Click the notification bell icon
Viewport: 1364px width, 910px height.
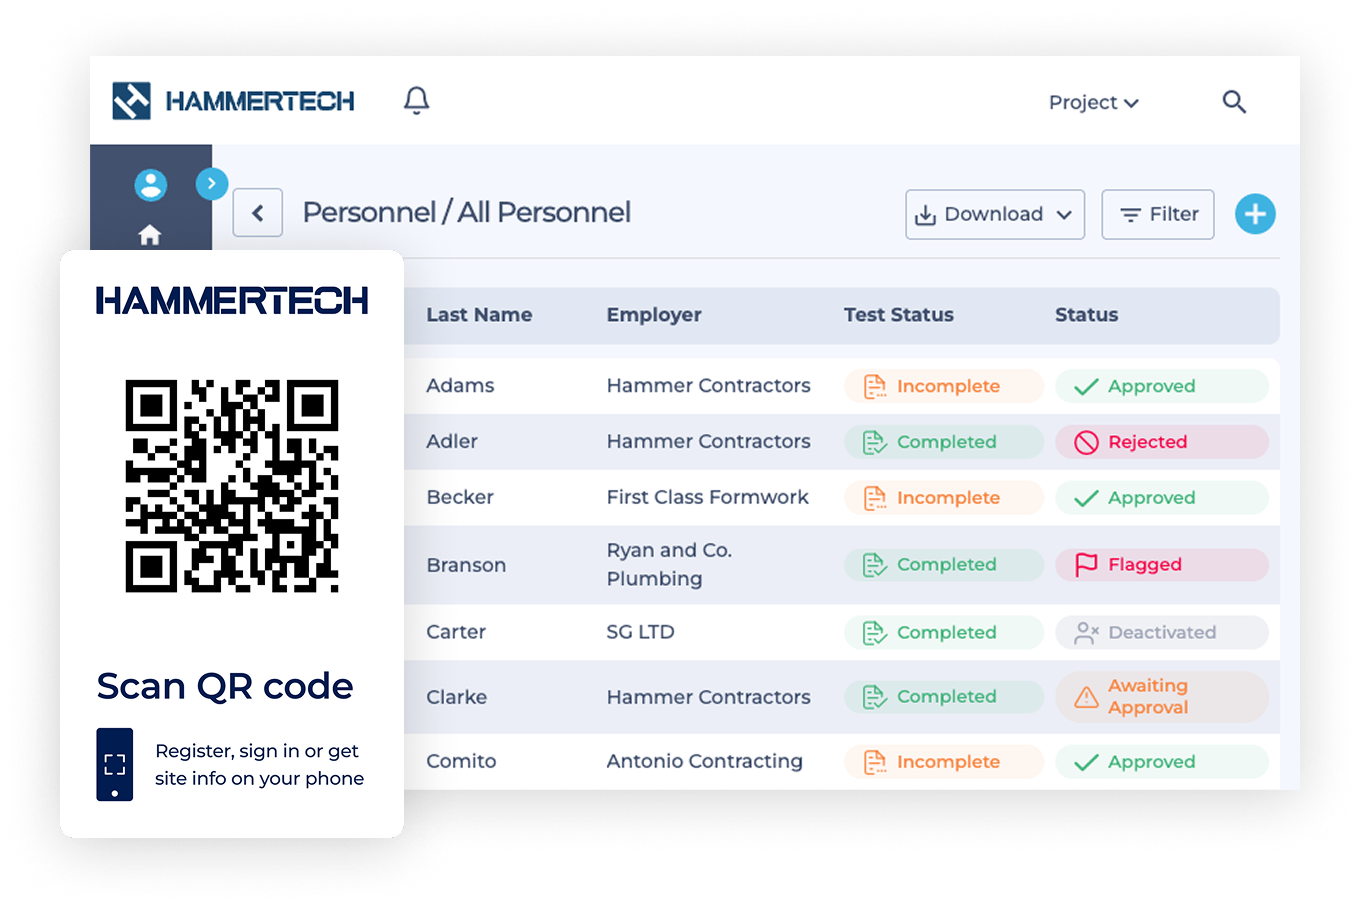click(x=416, y=100)
